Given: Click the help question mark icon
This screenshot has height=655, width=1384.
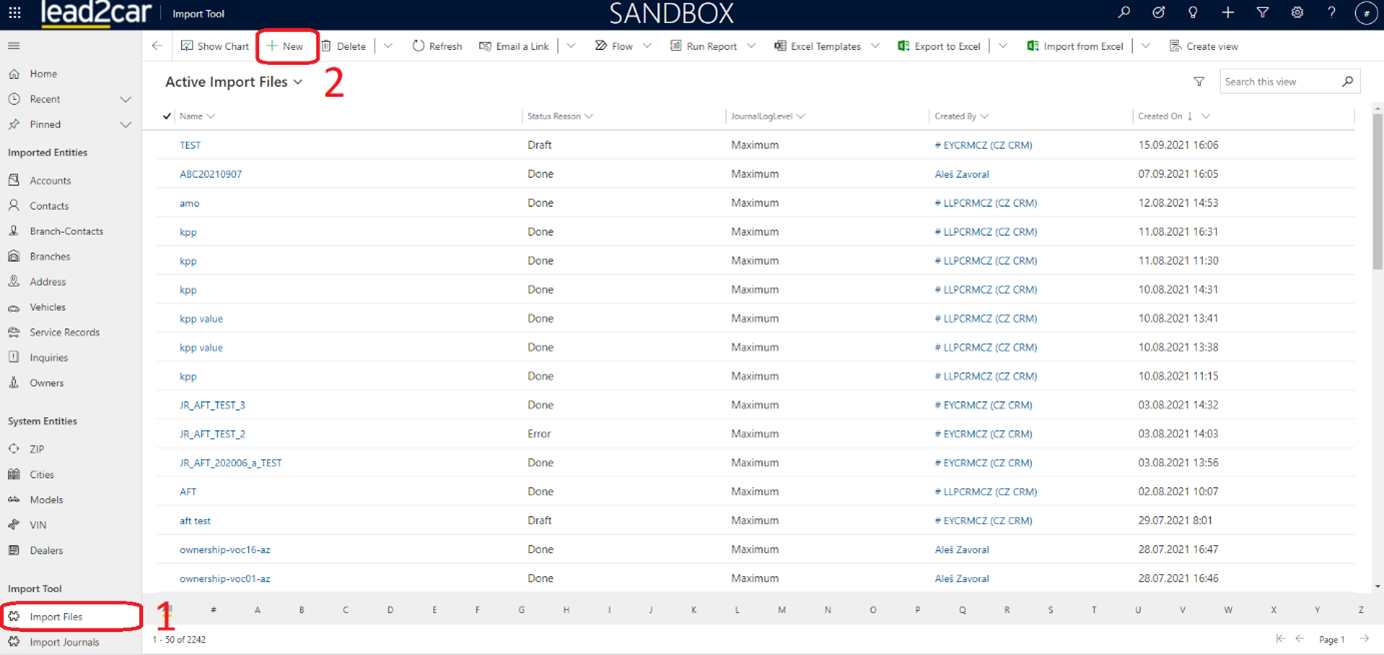Looking at the screenshot, I should [x=1331, y=13].
